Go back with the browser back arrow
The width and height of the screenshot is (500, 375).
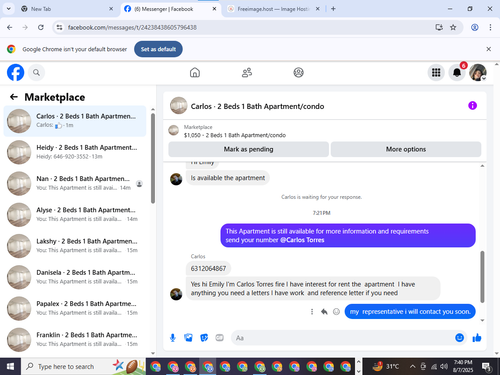10,27
